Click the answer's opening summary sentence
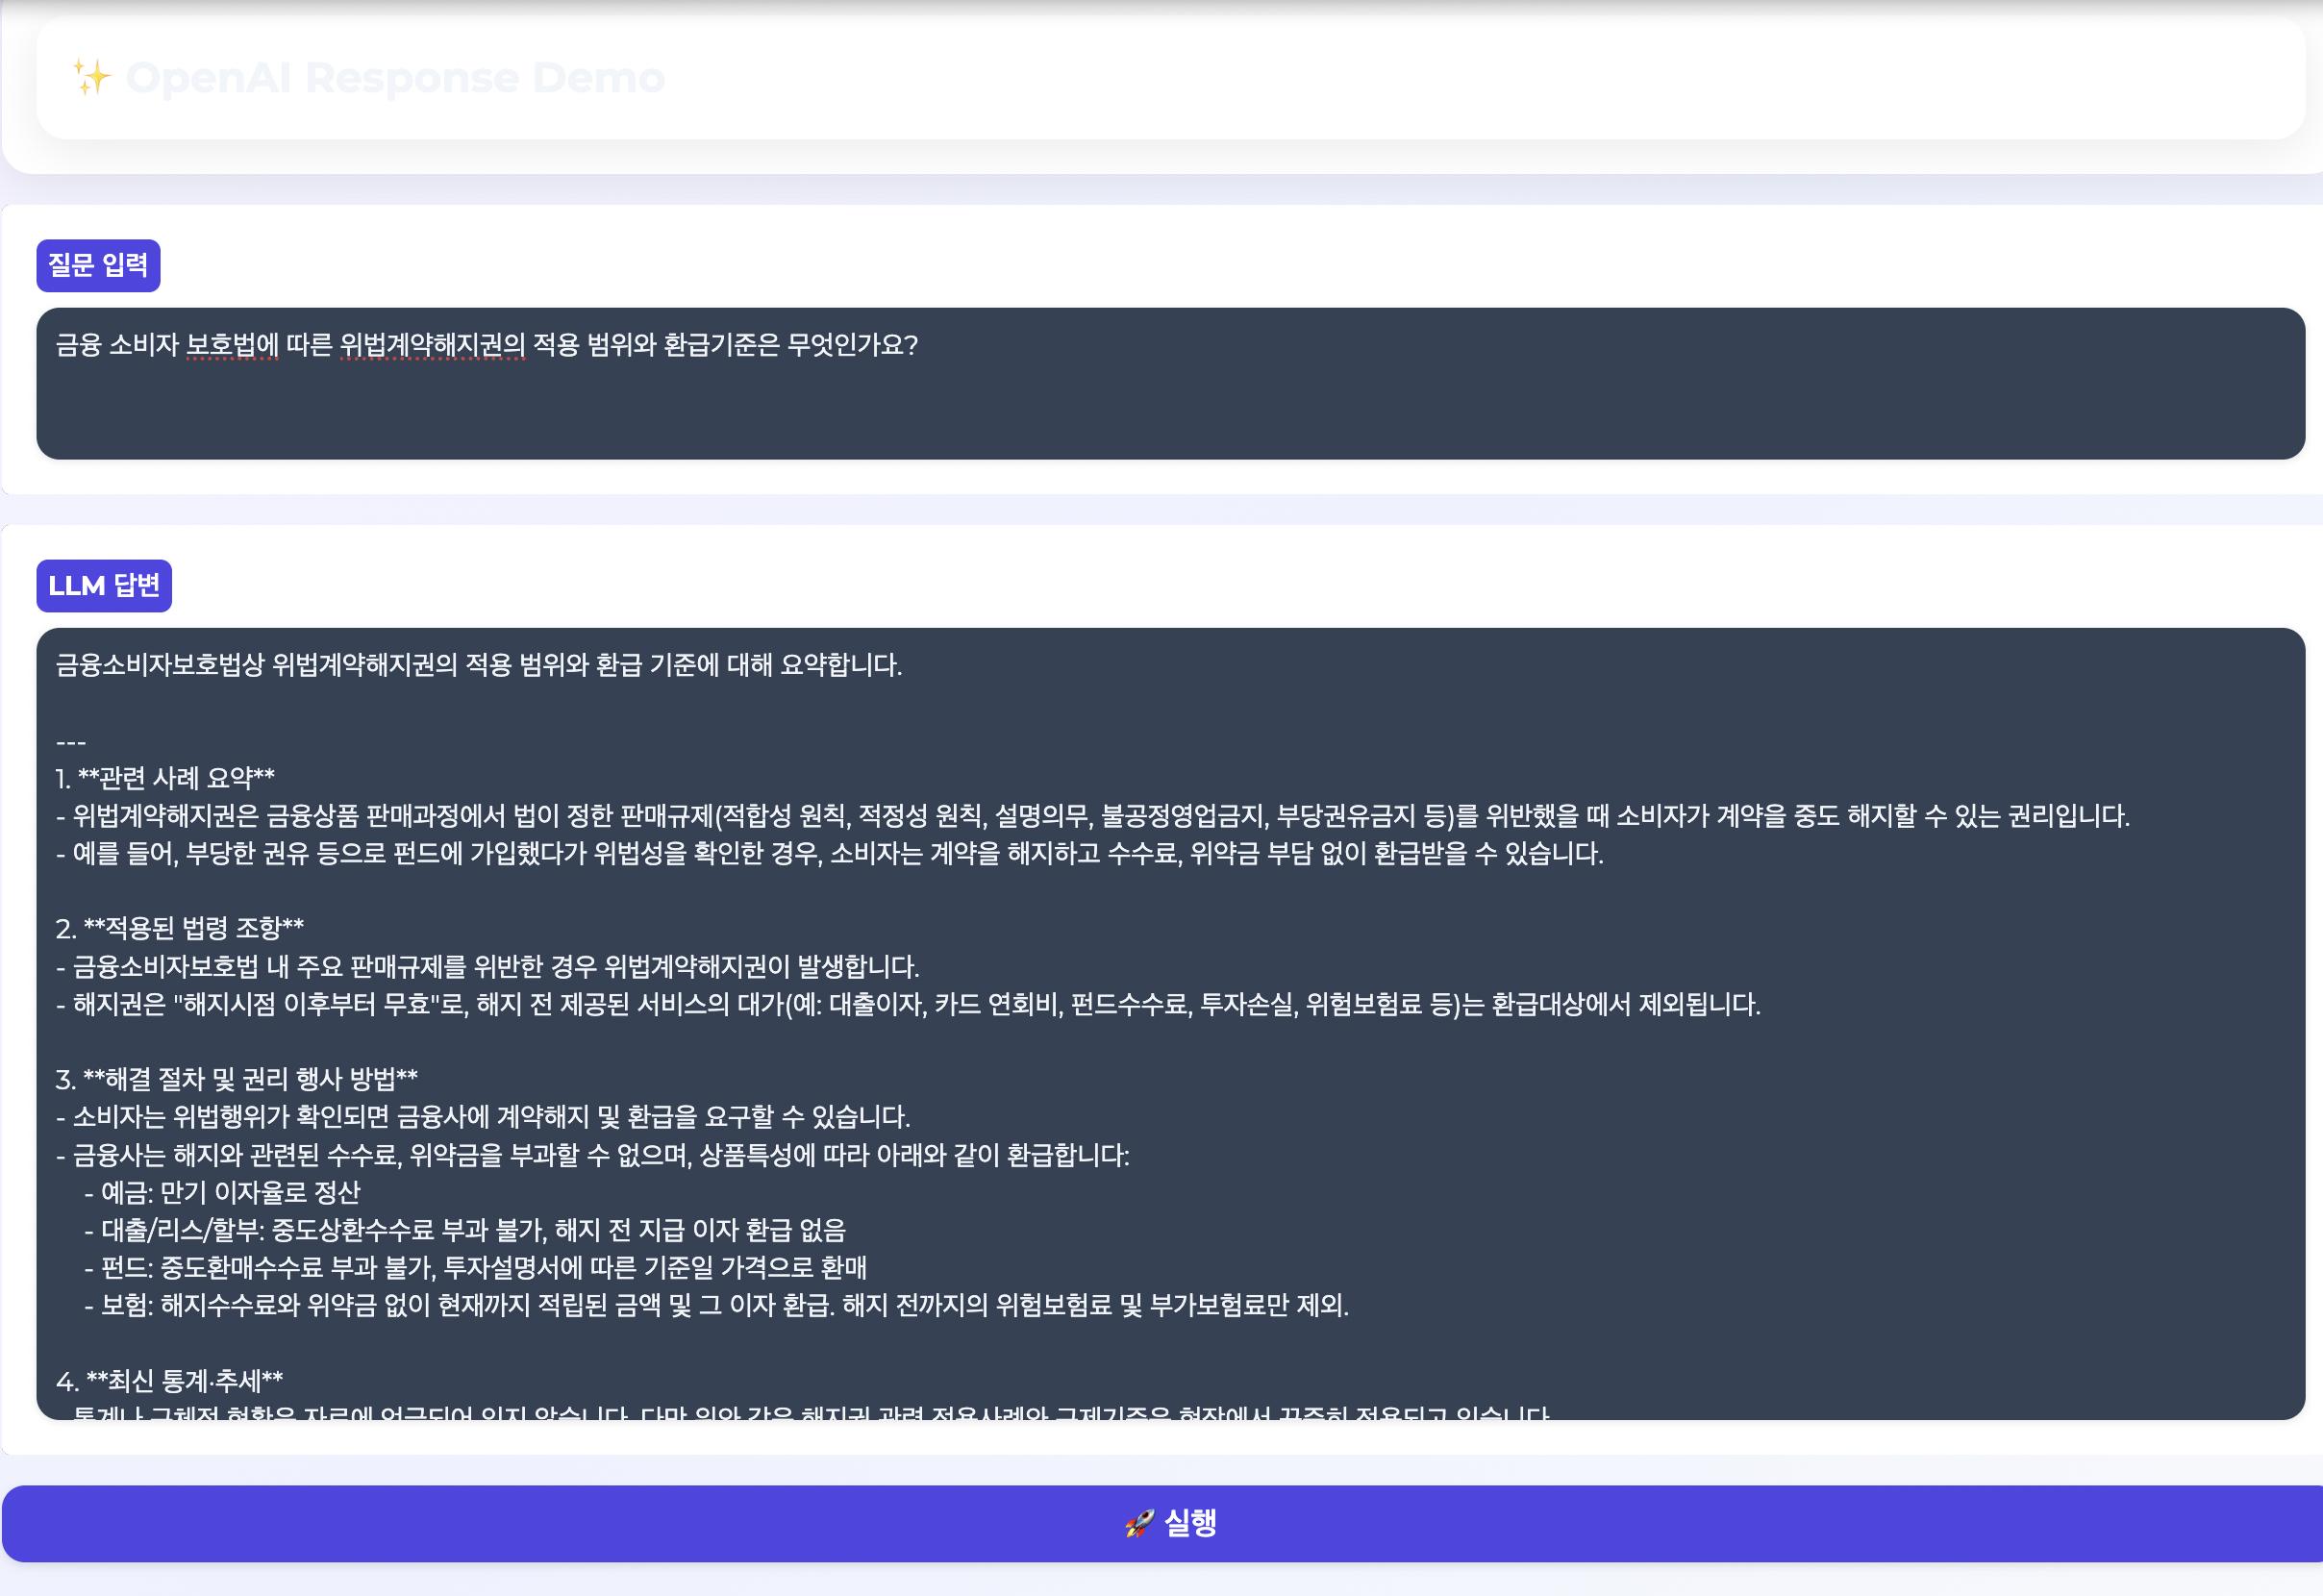This screenshot has width=2323, height=1596. point(479,665)
